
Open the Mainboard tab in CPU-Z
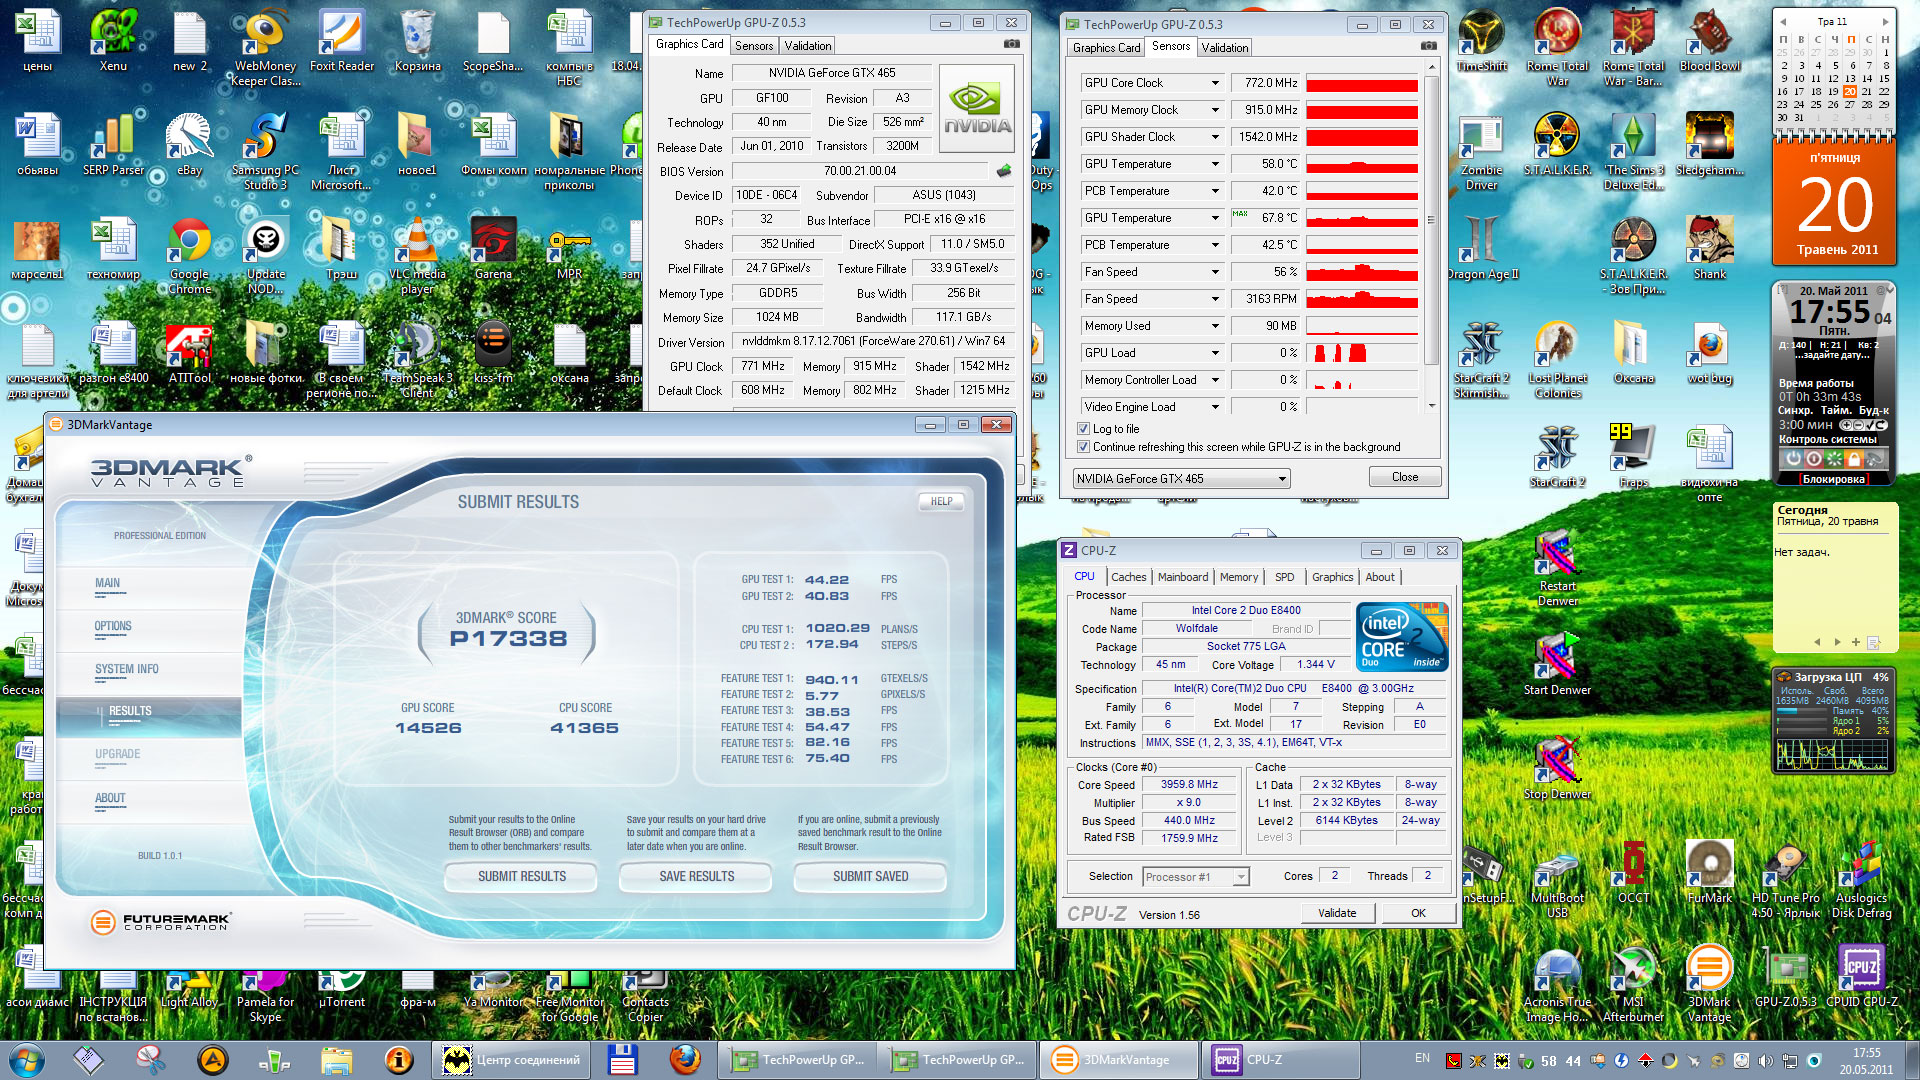pyautogui.click(x=1183, y=577)
